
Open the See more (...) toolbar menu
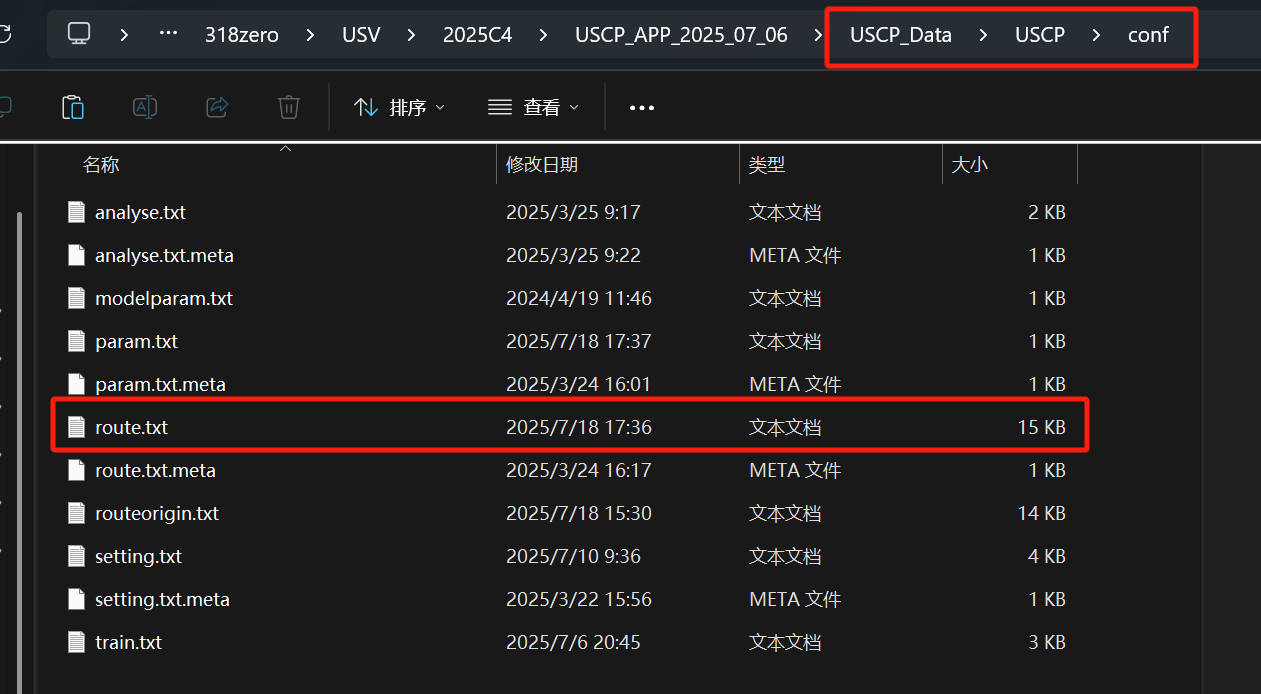[641, 107]
